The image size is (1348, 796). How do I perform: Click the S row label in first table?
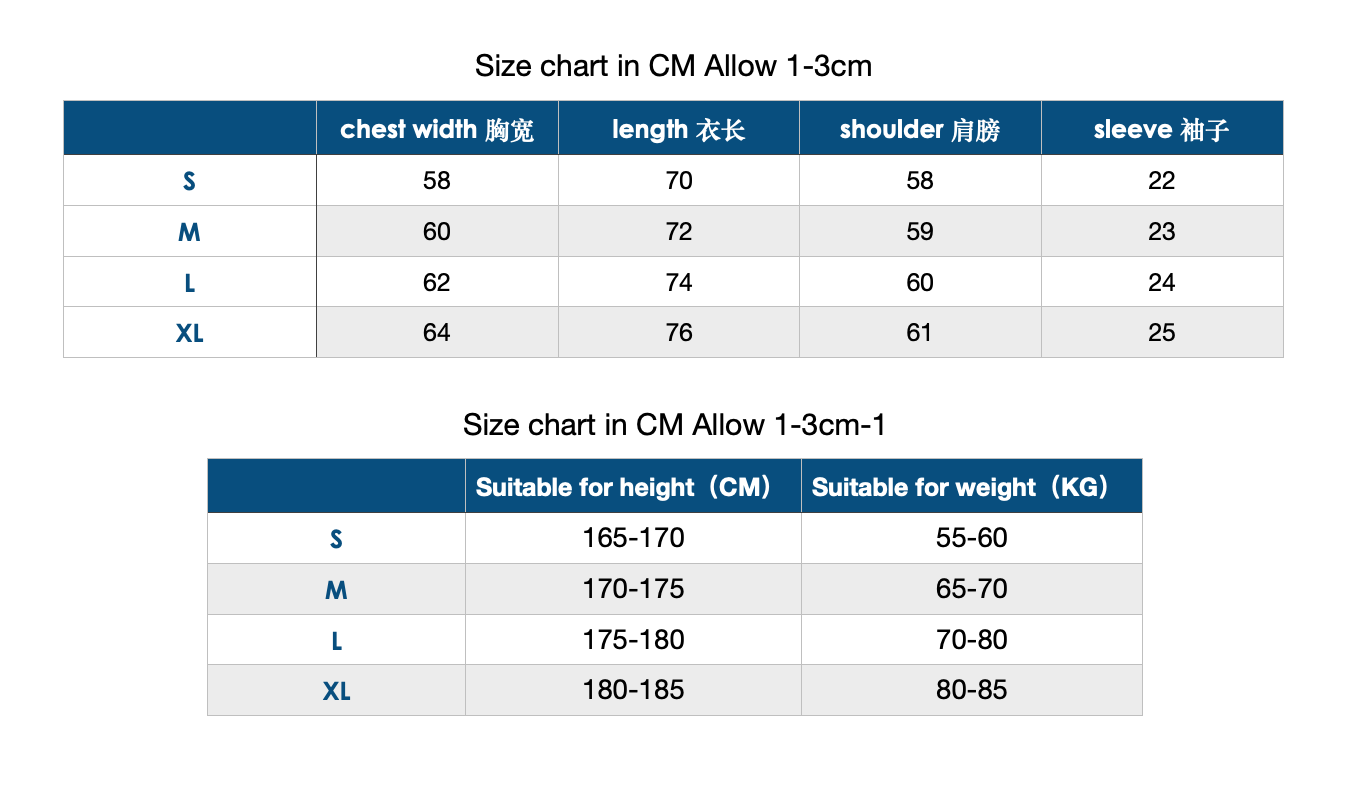click(x=190, y=181)
